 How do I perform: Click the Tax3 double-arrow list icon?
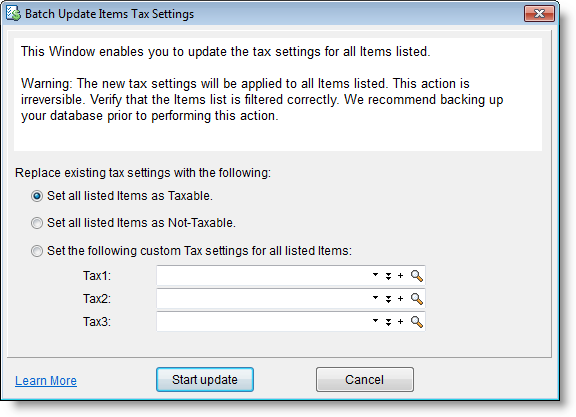click(x=388, y=323)
